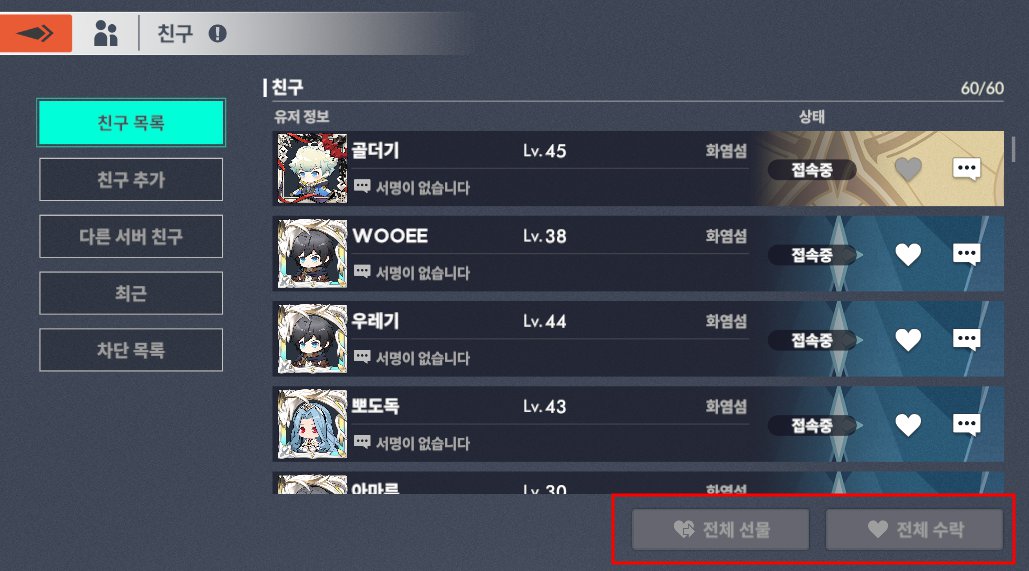Open the 최근 tab

tap(131, 293)
